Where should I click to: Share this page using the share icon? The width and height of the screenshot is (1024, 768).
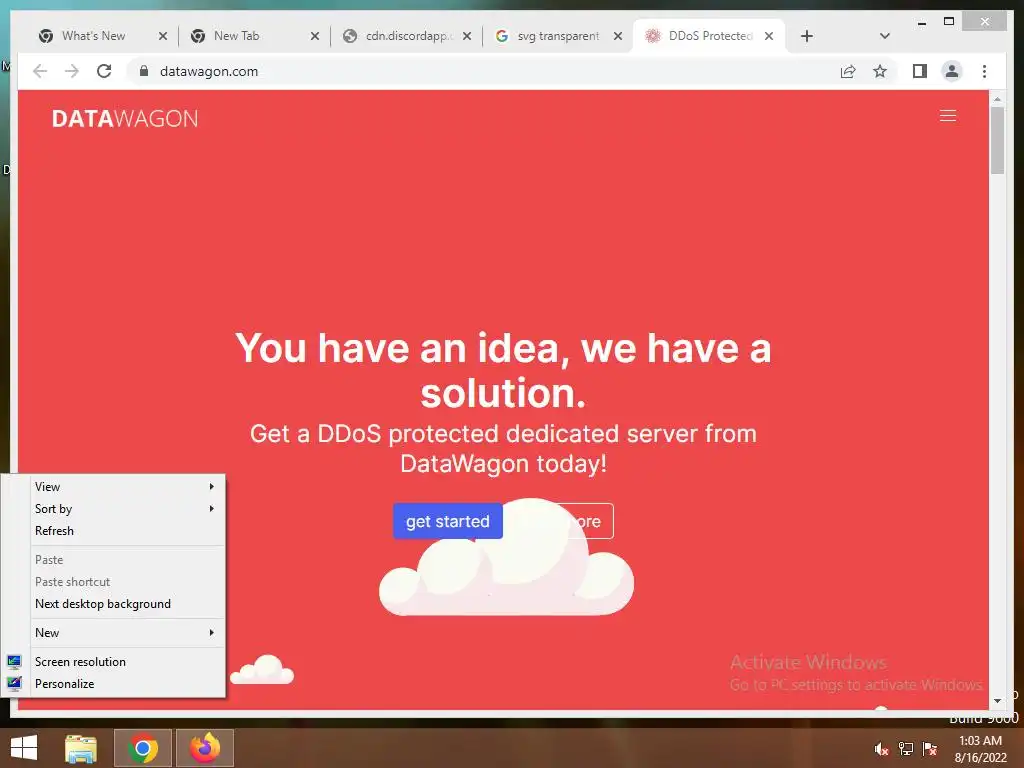(848, 71)
